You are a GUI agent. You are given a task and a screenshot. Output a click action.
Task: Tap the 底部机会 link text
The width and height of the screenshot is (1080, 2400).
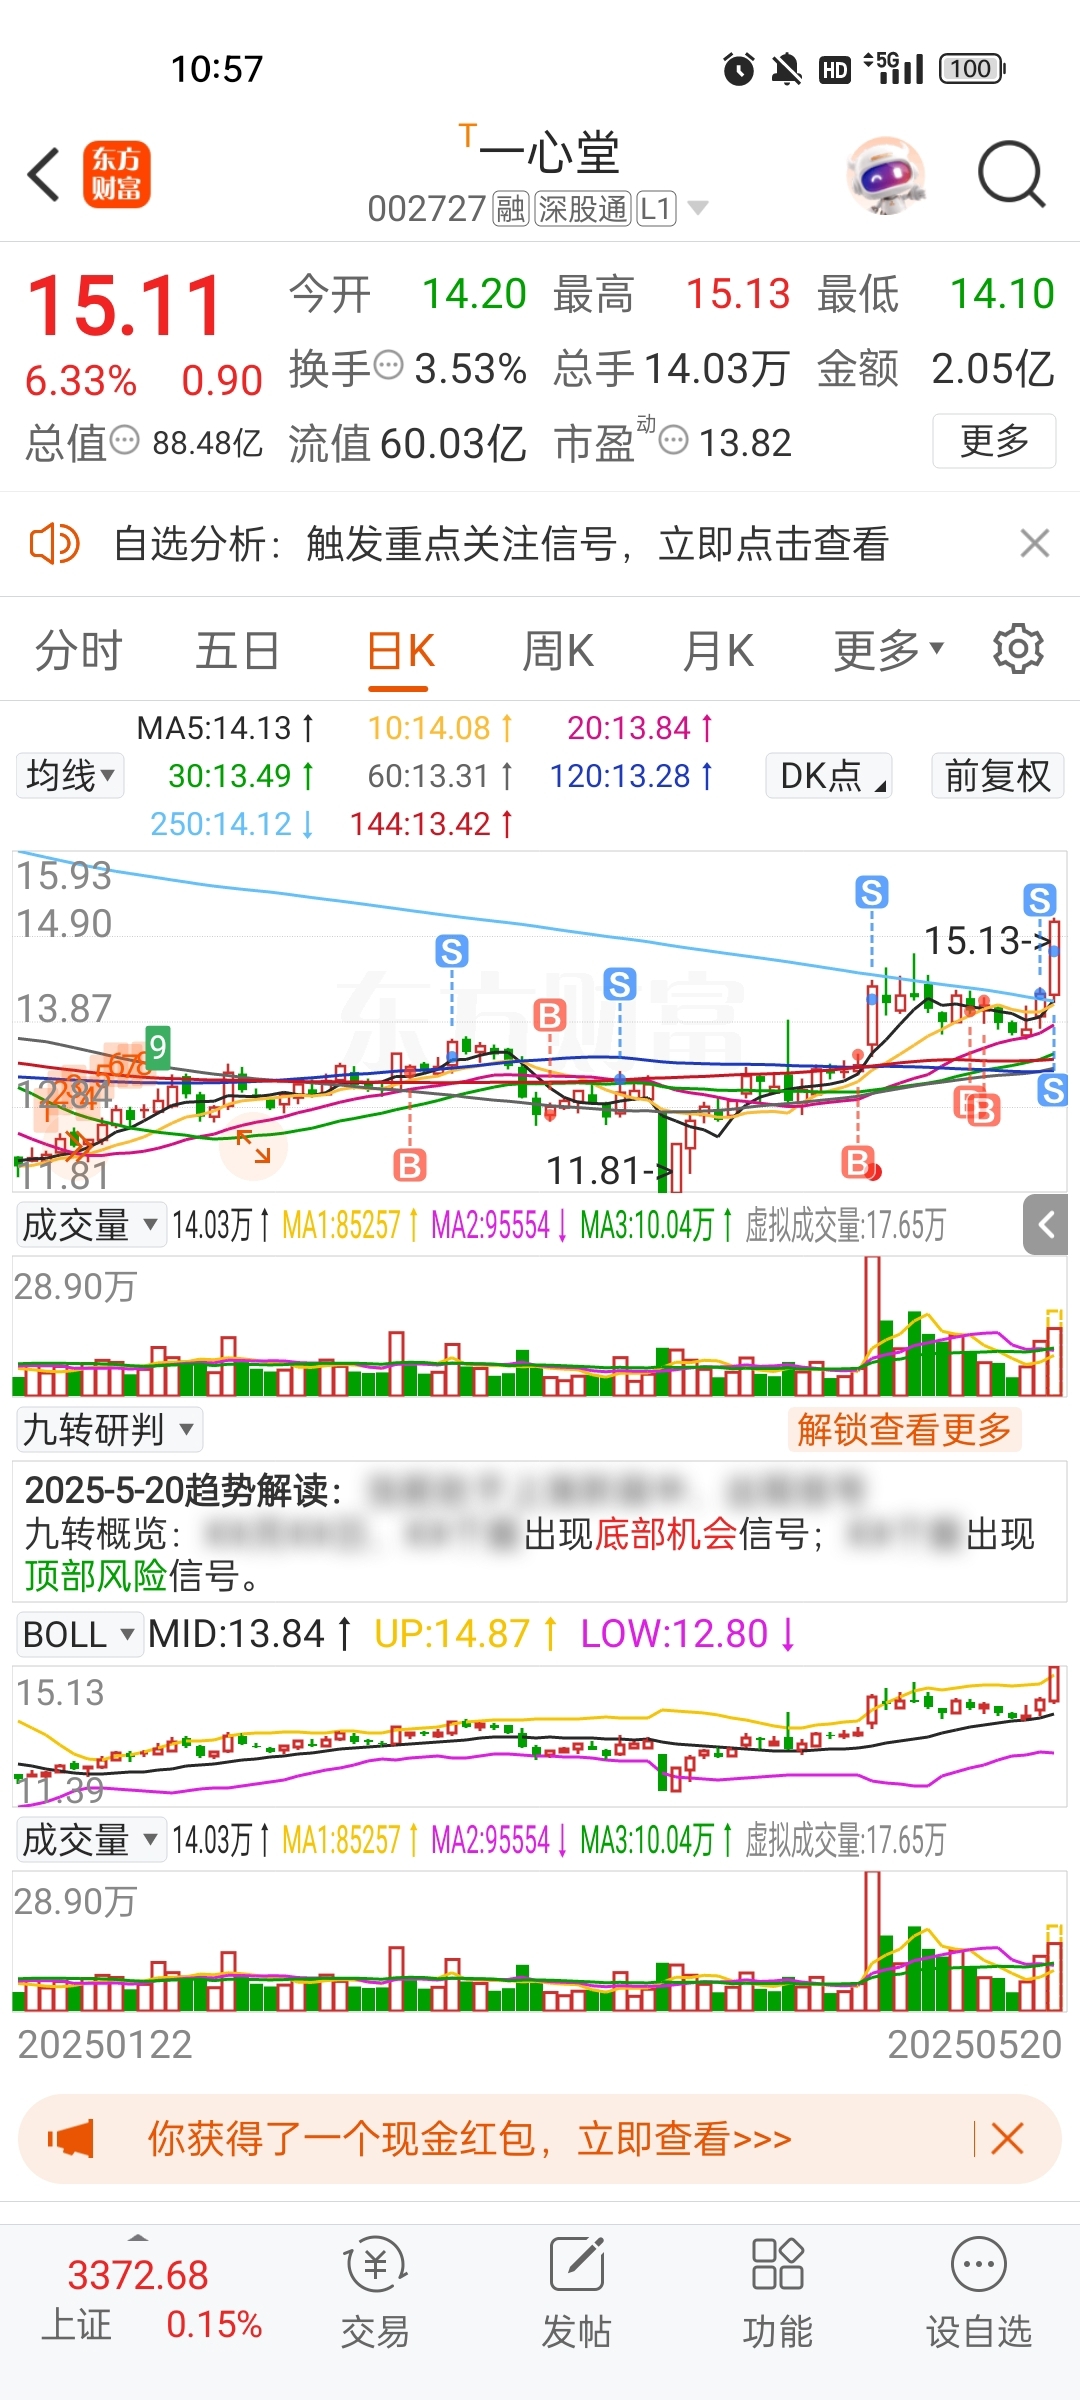pyautogui.click(x=666, y=1533)
